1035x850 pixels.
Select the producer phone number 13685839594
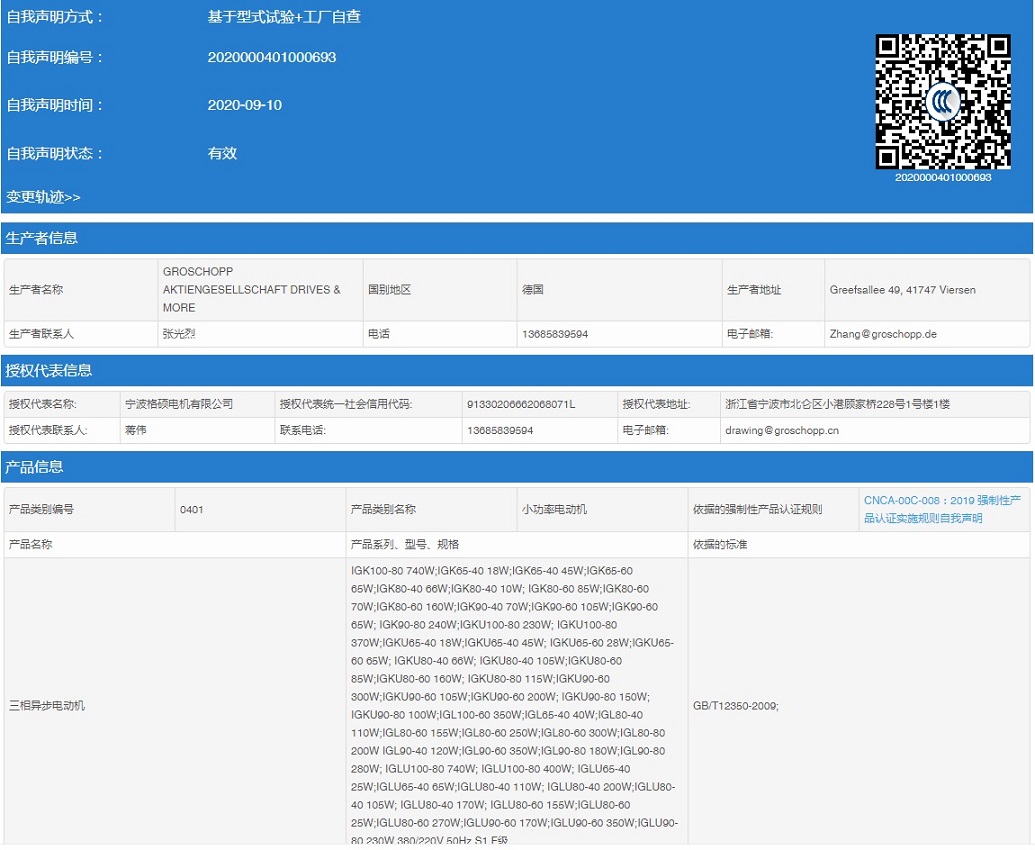[x=555, y=334]
